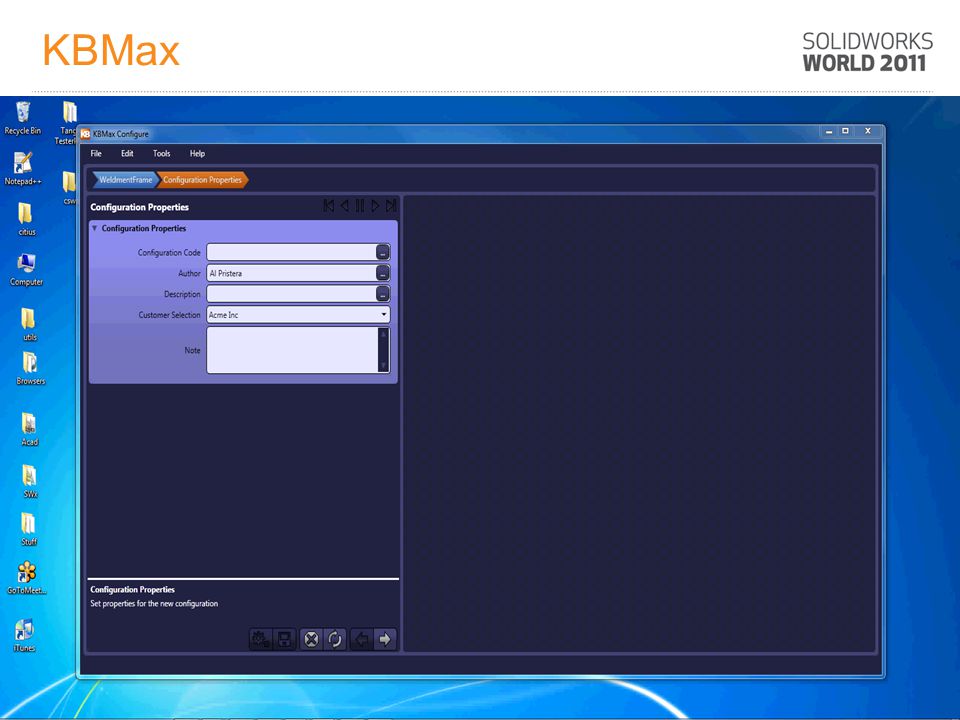Click the pause icon in panel header
960x720 pixels.
click(x=360, y=206)
